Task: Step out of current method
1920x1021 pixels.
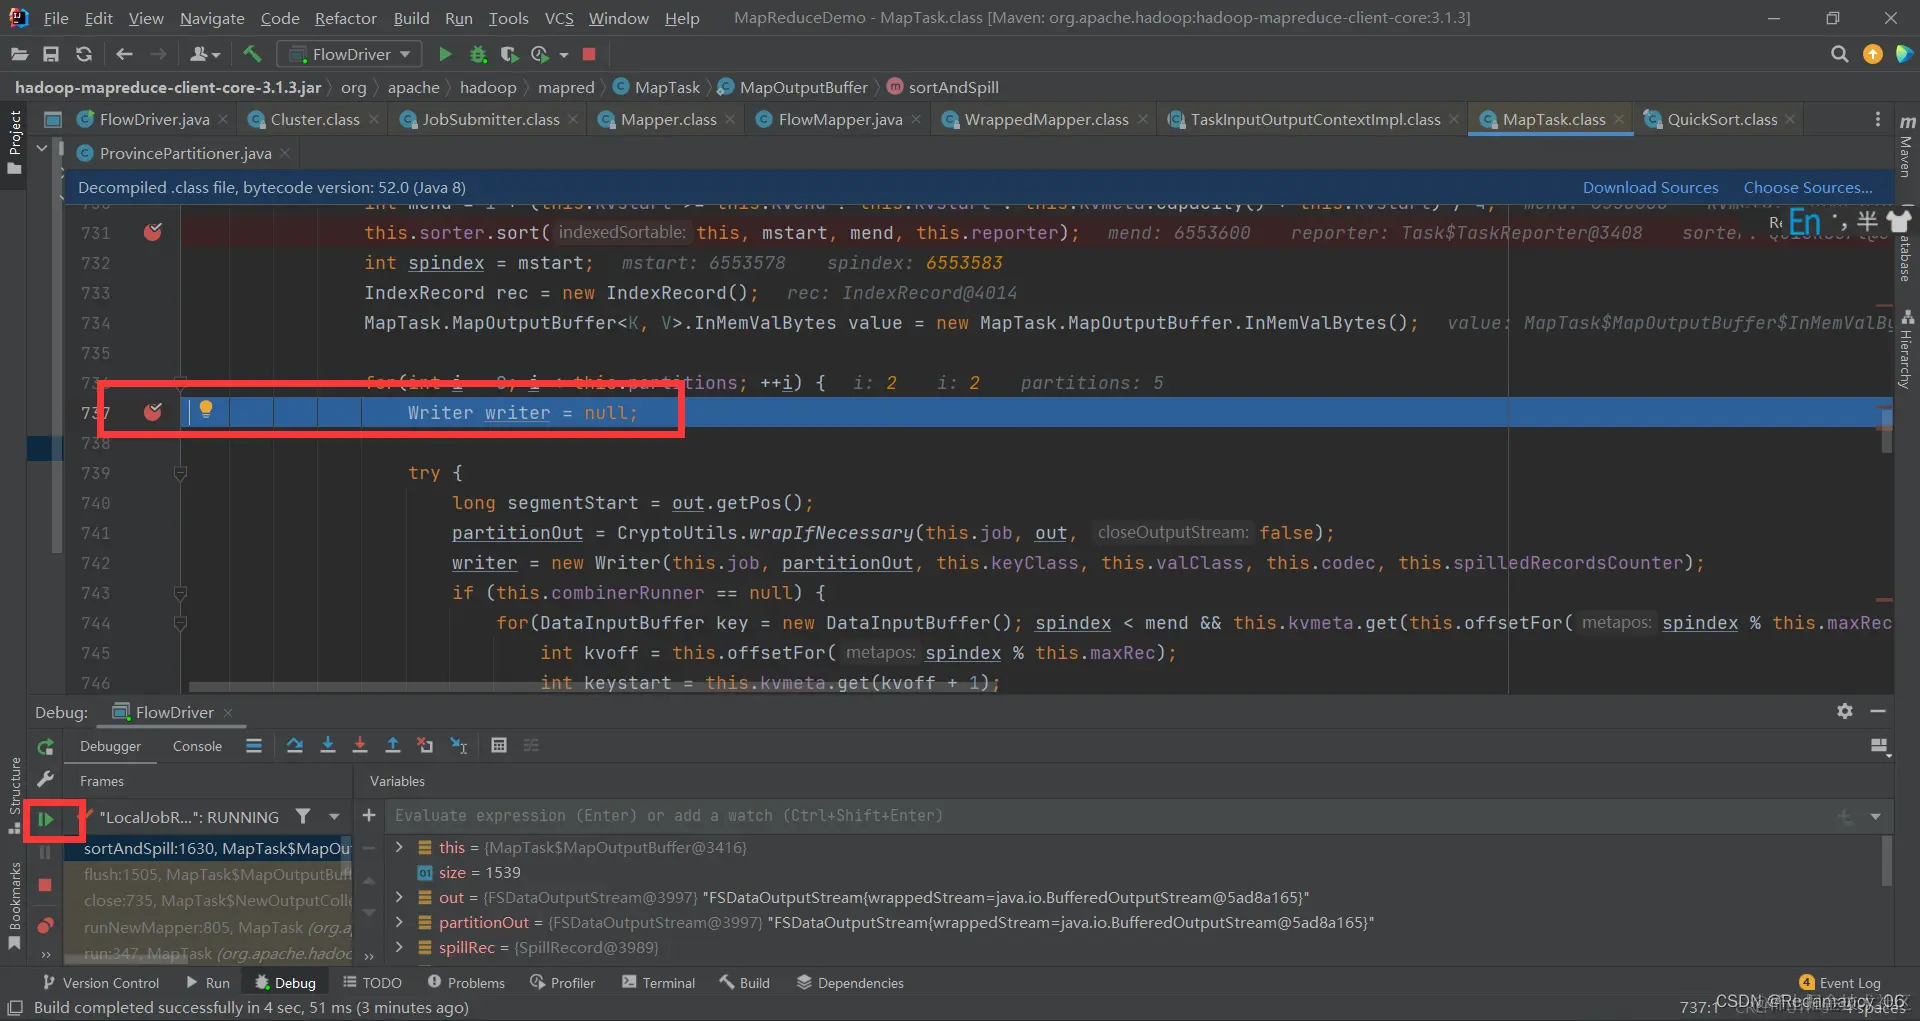Action: click(393, 746)
